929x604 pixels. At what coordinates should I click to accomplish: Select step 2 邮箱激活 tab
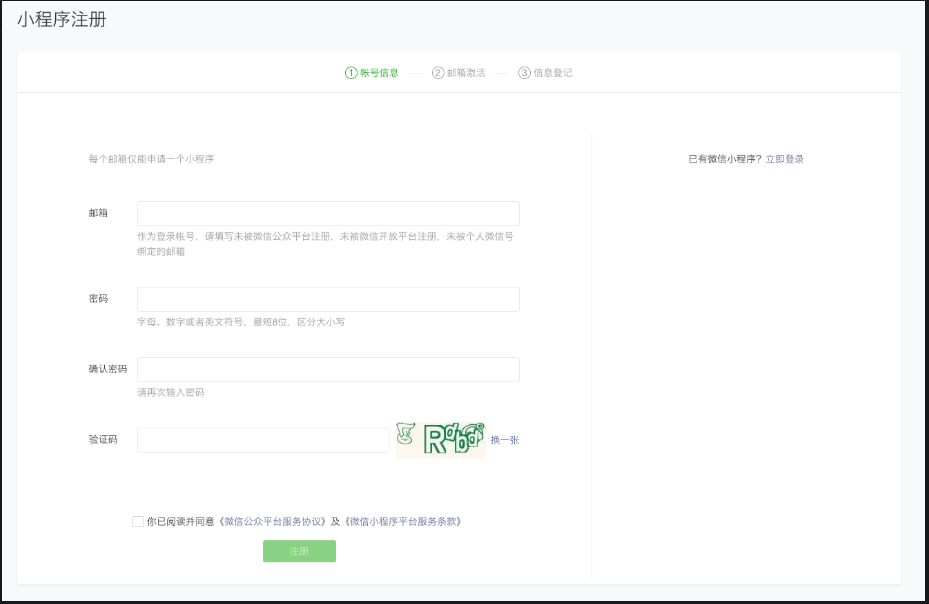point(459,73)
